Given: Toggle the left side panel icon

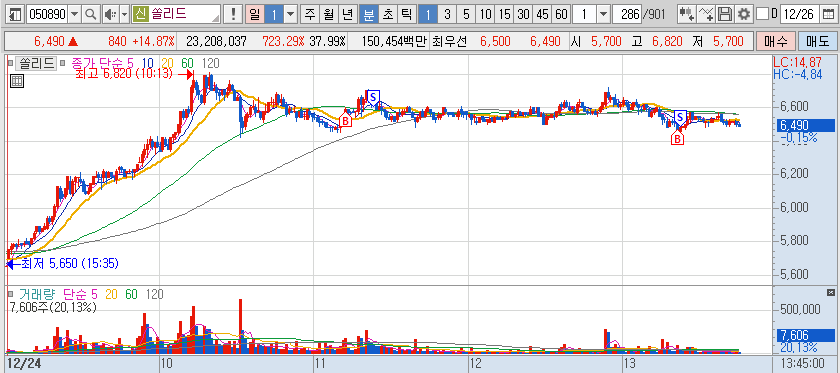Looking at the screenshot, I should (x=16, y=14).
